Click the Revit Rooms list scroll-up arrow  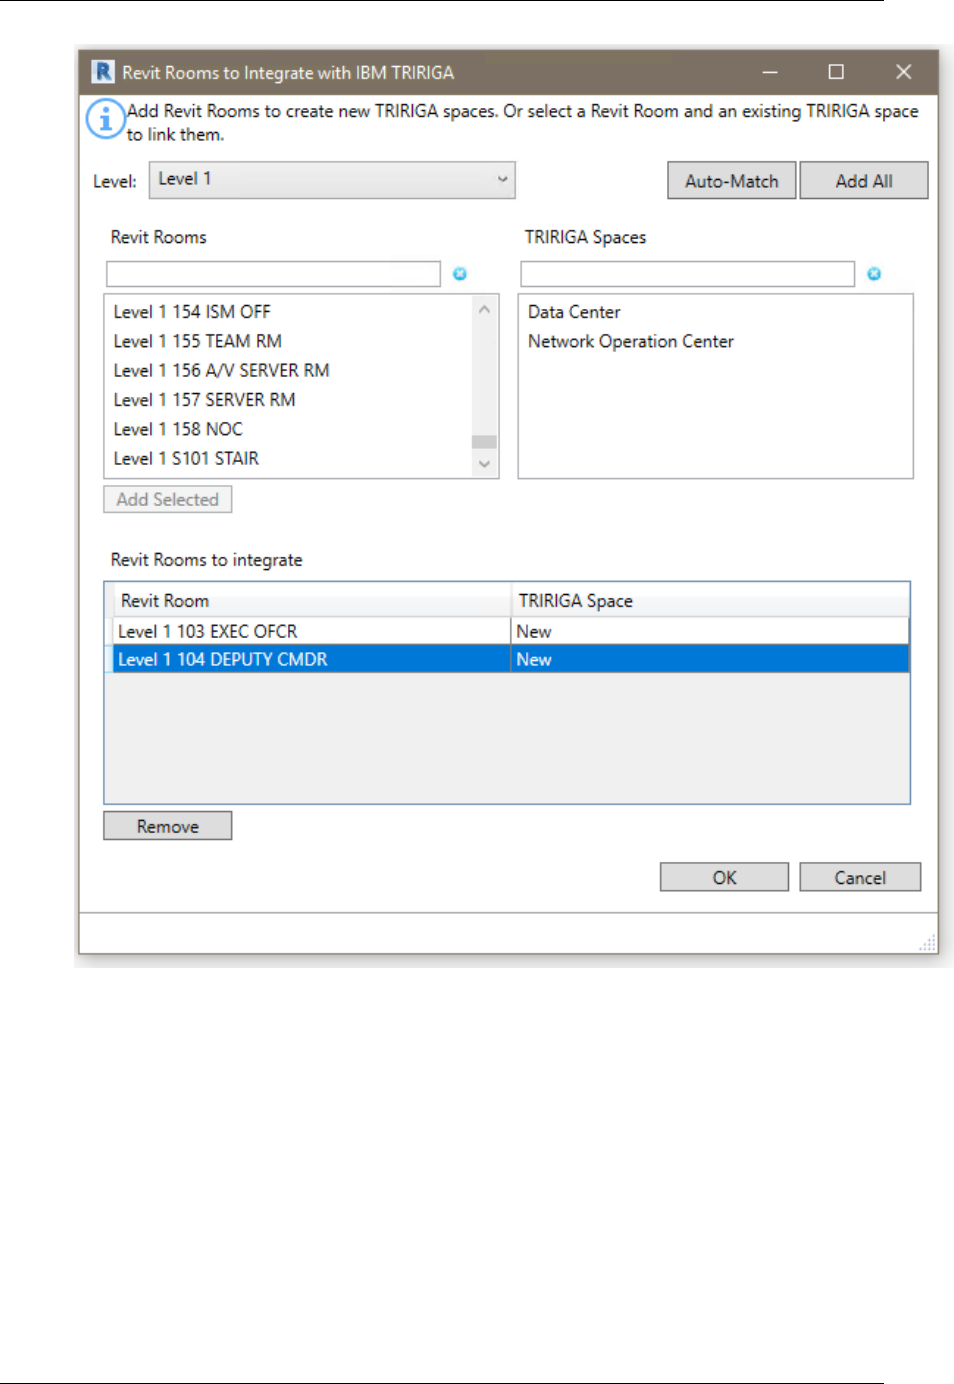[x=484, y=309]
